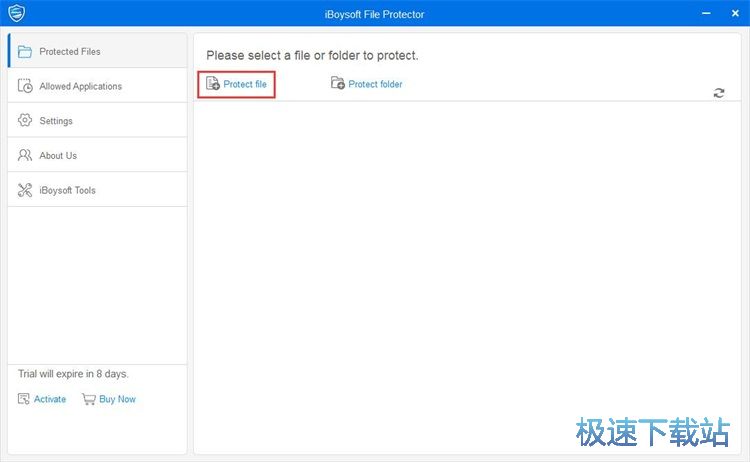
Task: Click the Protect folder icon
Action: 338,83
